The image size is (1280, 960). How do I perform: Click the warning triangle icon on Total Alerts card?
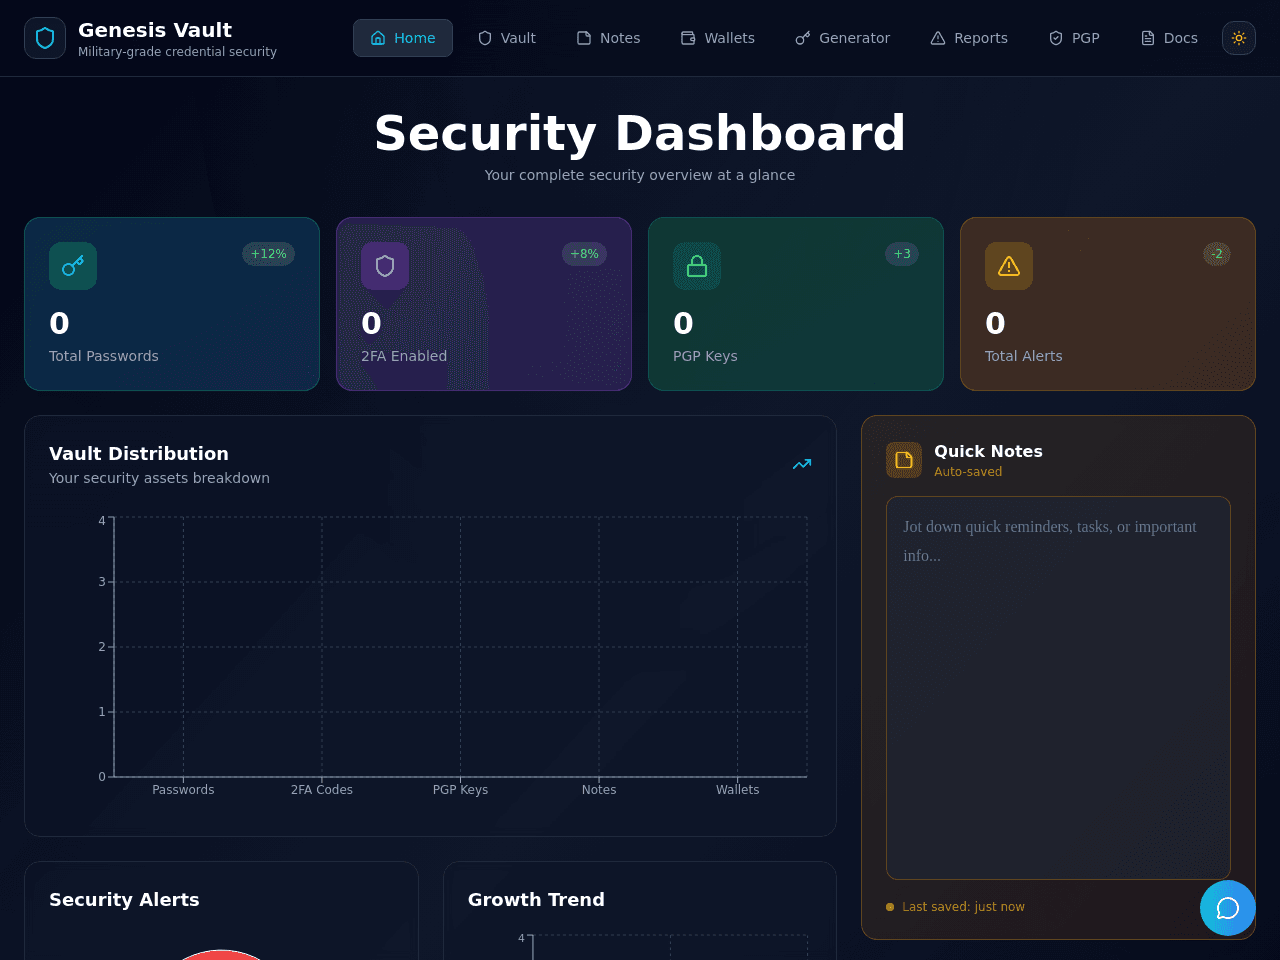(1009, 266)
